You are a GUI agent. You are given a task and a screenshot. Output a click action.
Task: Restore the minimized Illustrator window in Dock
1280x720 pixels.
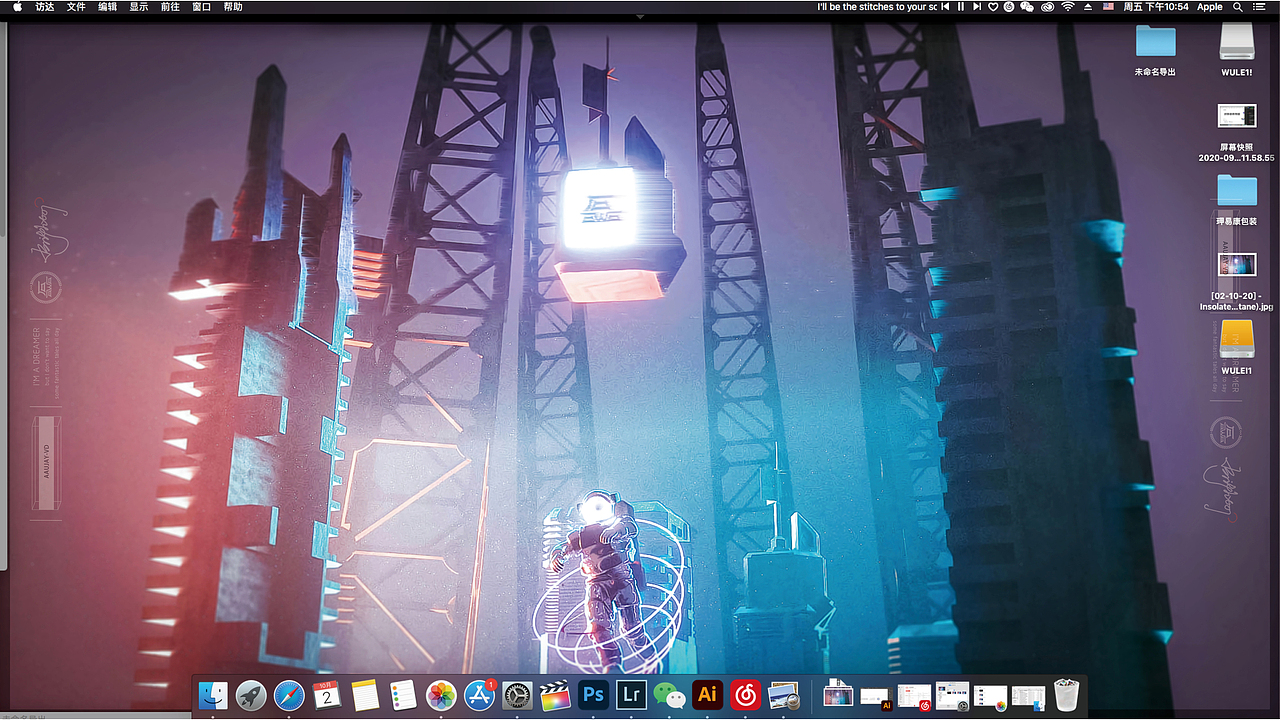pyautogui.click(x=876, y=697)
